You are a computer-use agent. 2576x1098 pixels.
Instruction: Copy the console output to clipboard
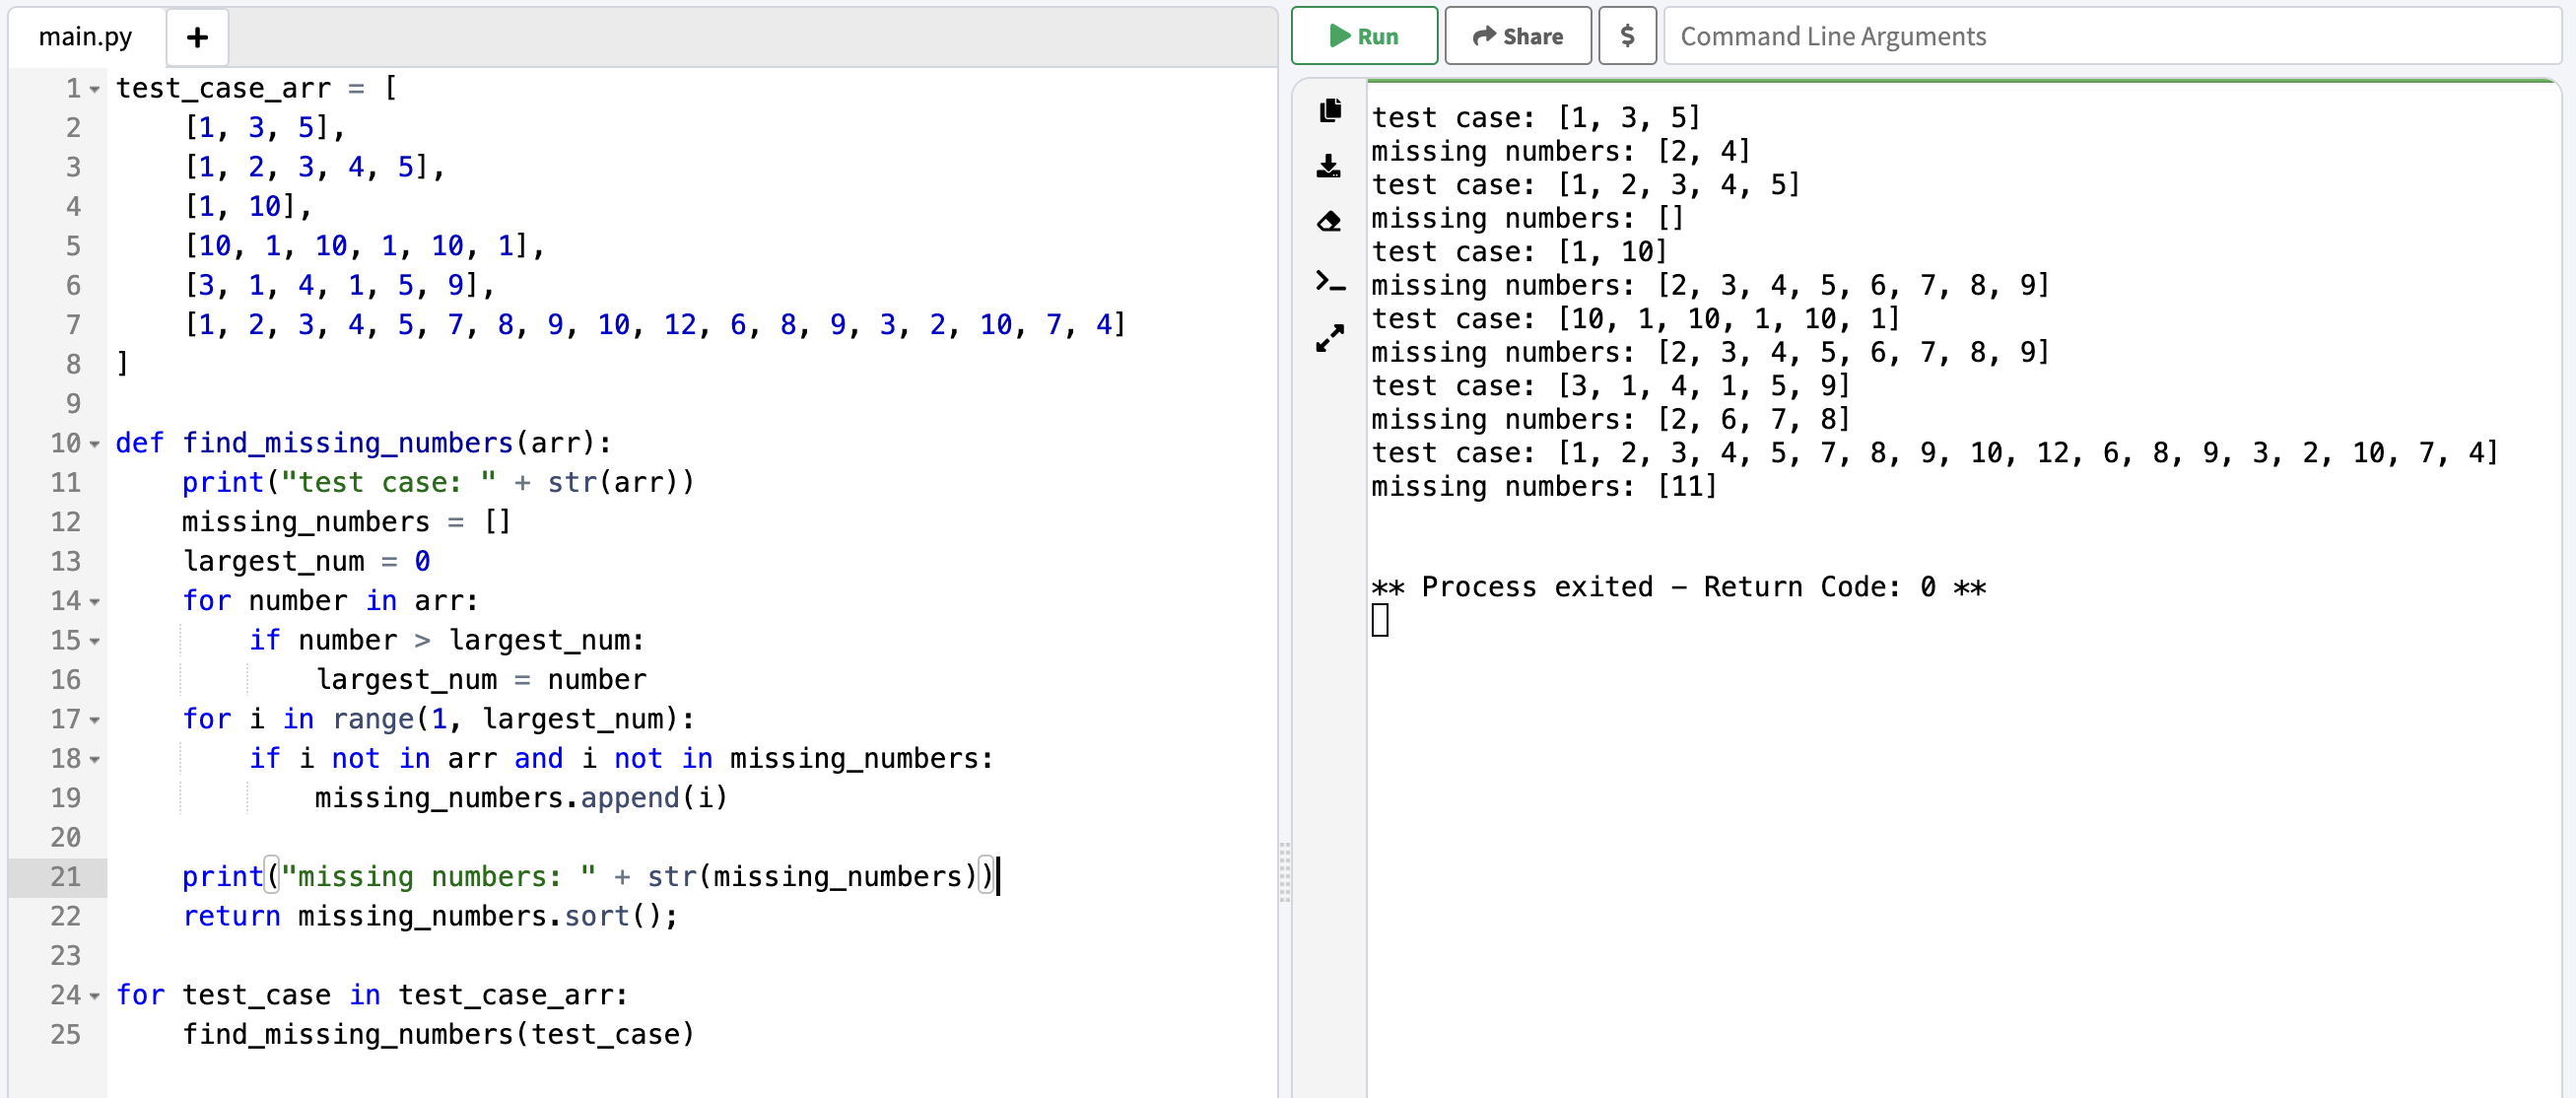(1330, 112)
